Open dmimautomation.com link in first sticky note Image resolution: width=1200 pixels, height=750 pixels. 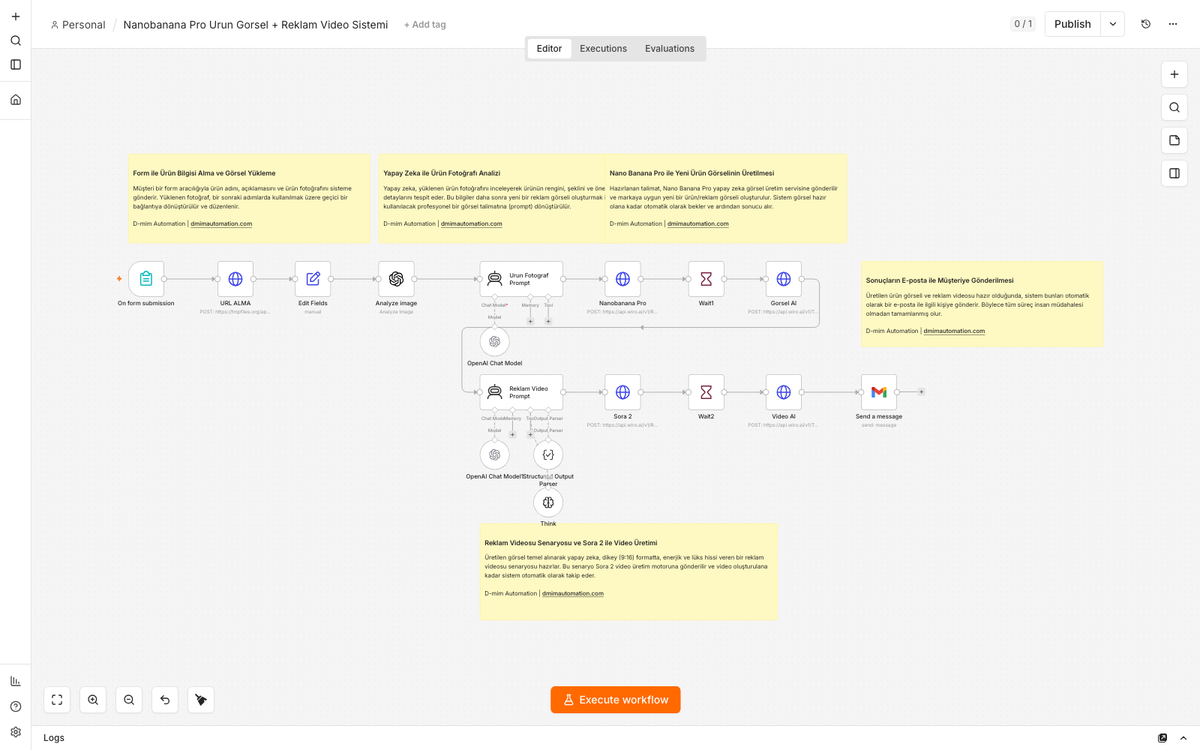(221, 224)
